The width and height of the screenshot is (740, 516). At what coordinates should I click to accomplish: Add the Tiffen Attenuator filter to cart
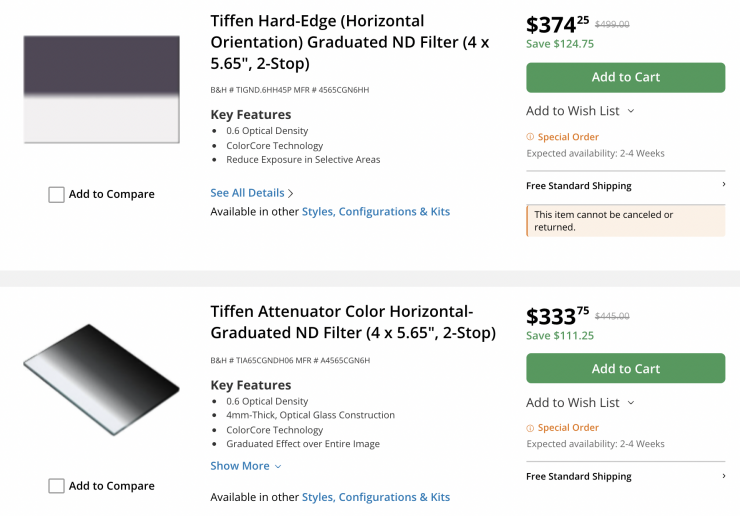pos(625,369)
